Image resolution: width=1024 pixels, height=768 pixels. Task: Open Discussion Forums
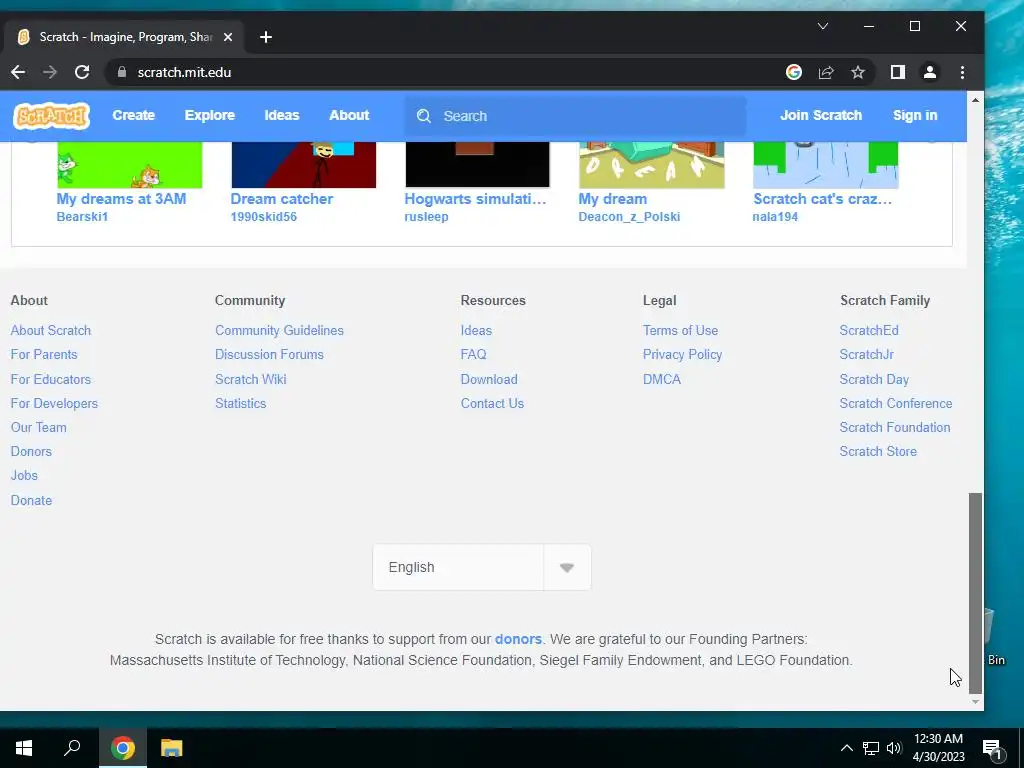coord(269,355)
